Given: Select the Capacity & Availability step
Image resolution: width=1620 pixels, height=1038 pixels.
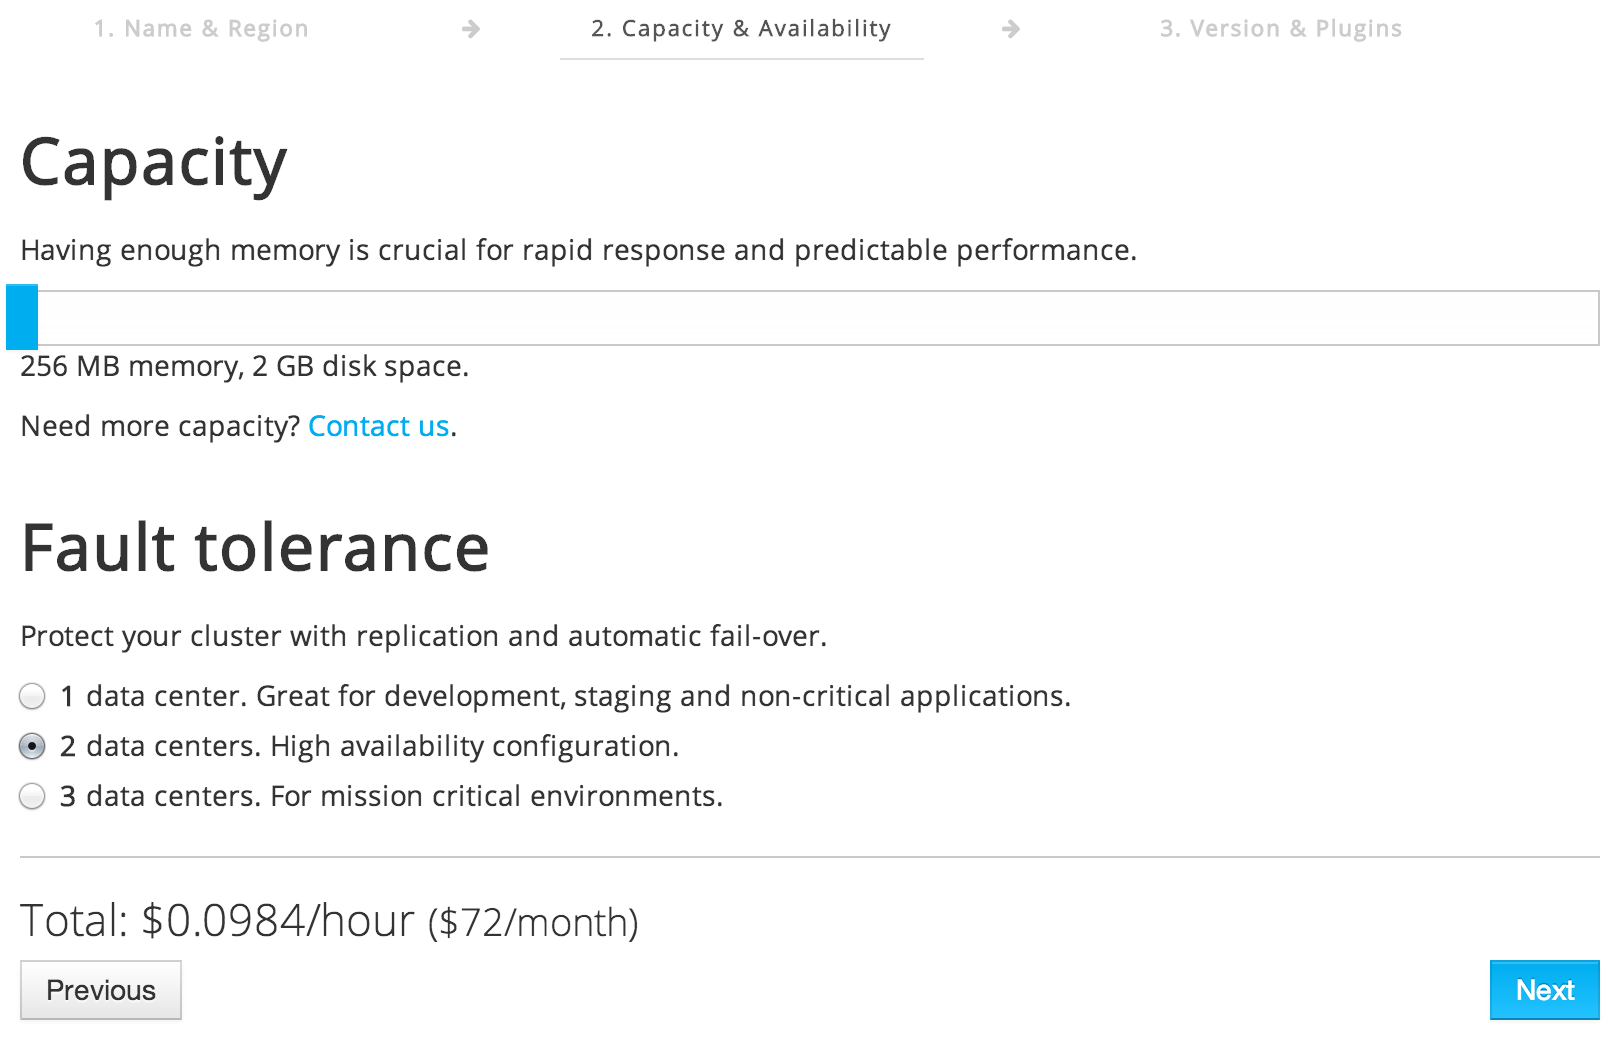Looking at the screenshot, I should pyautogui.click(x=740, y=29).
